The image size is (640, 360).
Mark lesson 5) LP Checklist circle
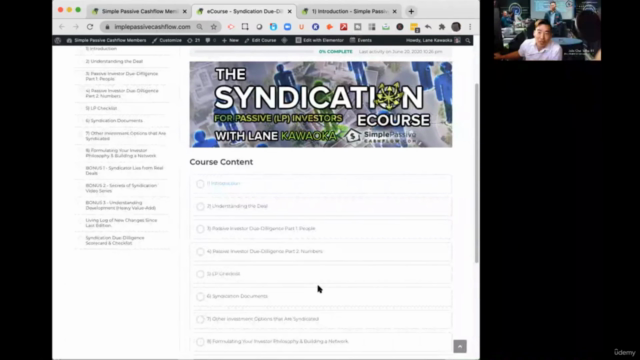(200, 274)
